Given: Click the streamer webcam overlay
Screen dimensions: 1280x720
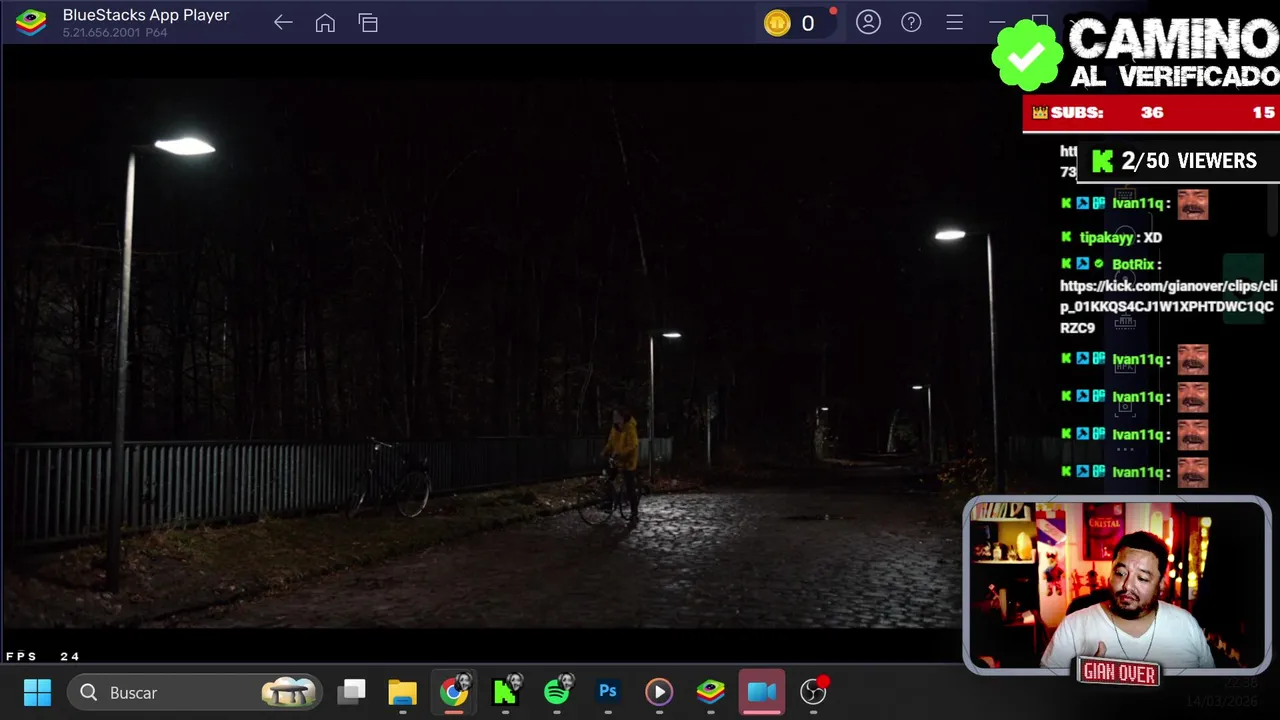Looking at the screenshot, I should [1117, 585].
